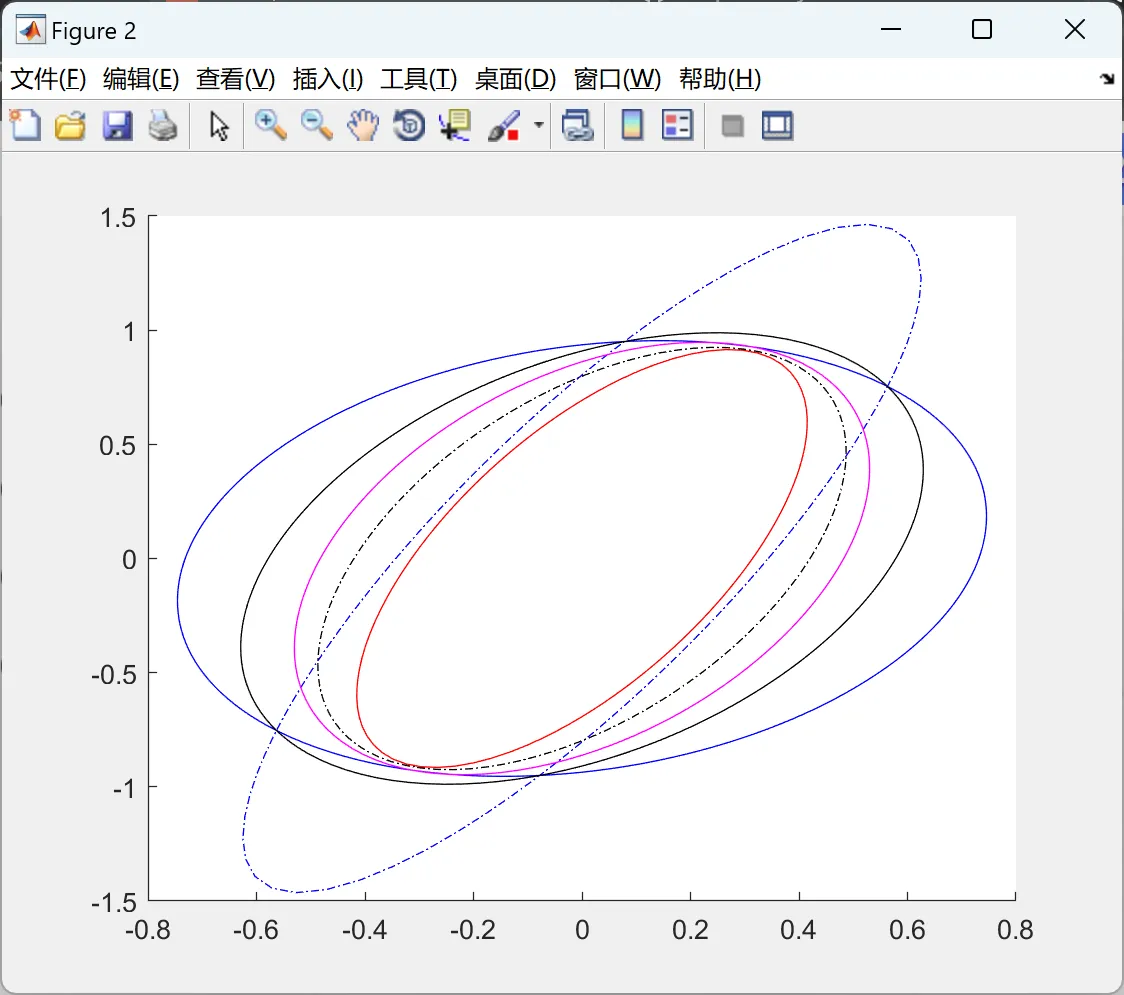Enable the Pan hand tool
Screen dimensions: 1124x995
coord(363,125)
